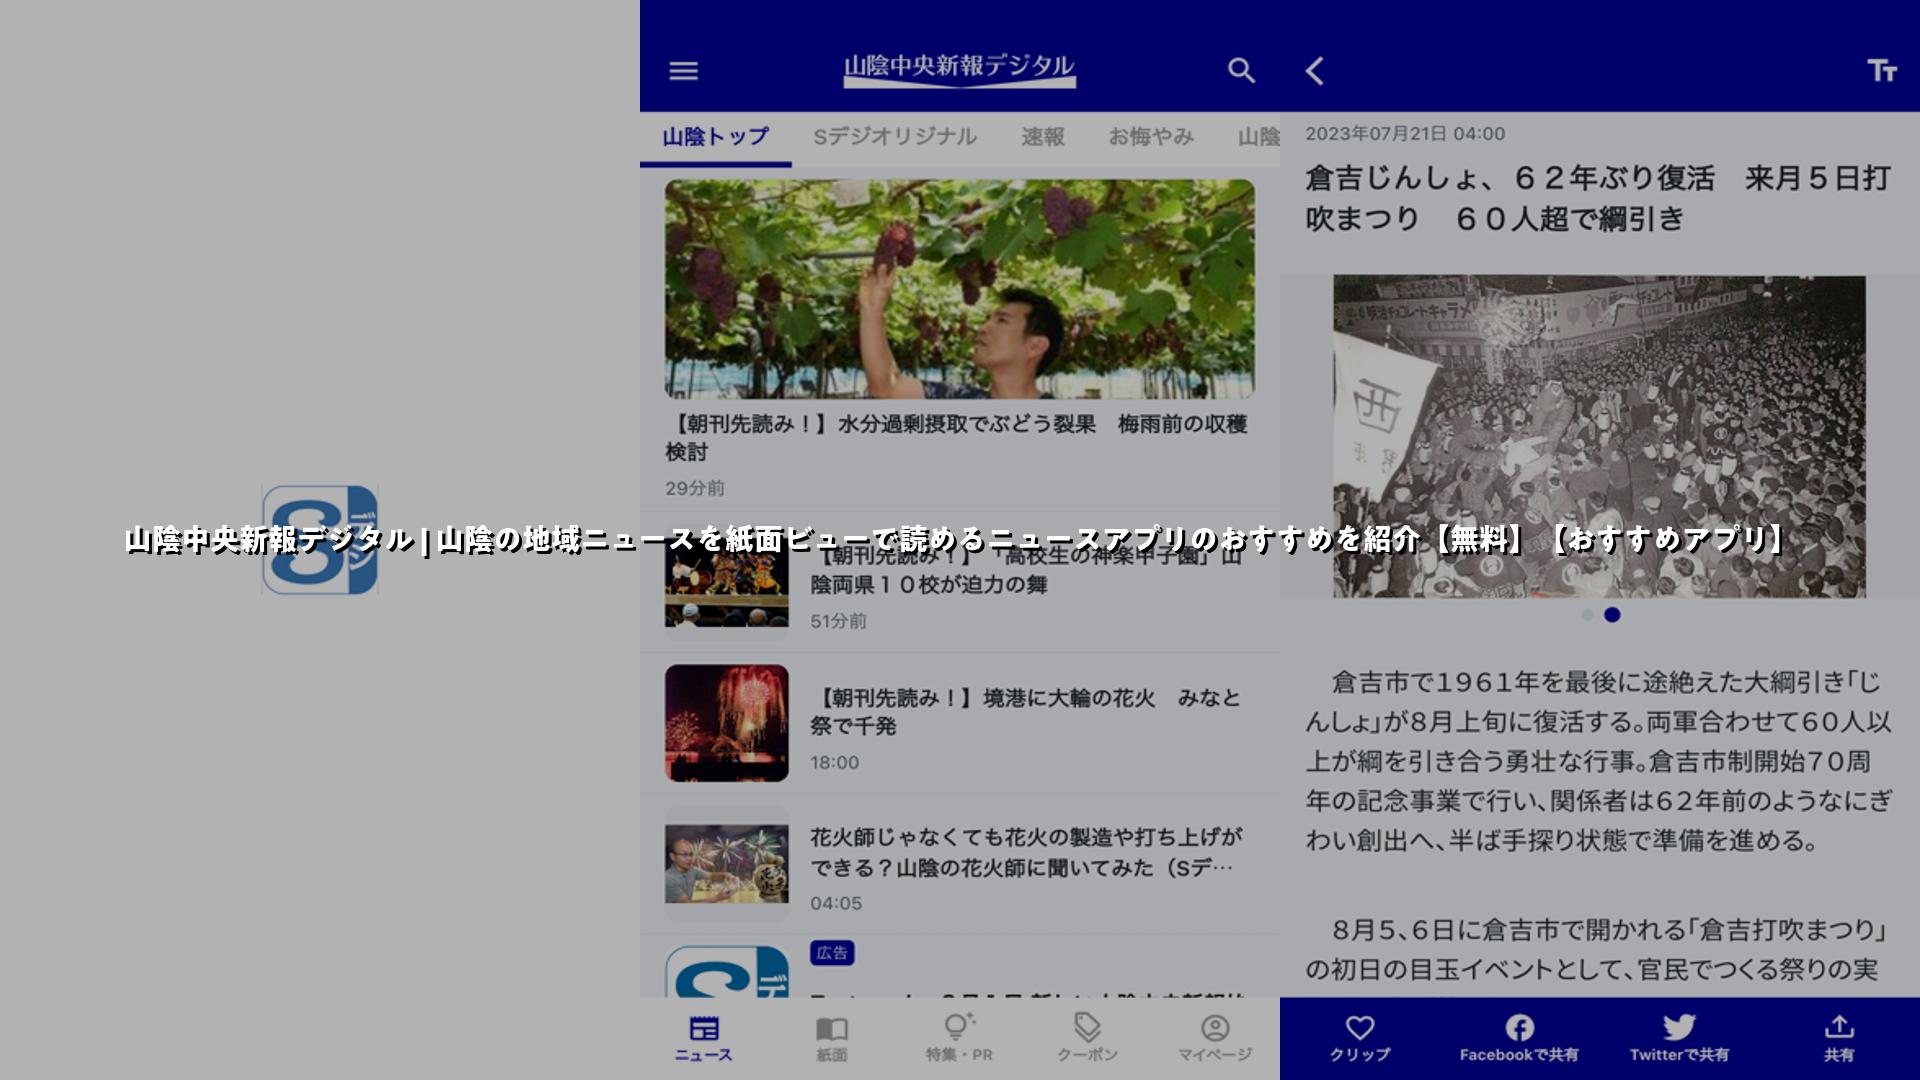Switch to 山陰トップ tab
The width and height of the screenshot is (1920, 1080).
pos(716,137)
